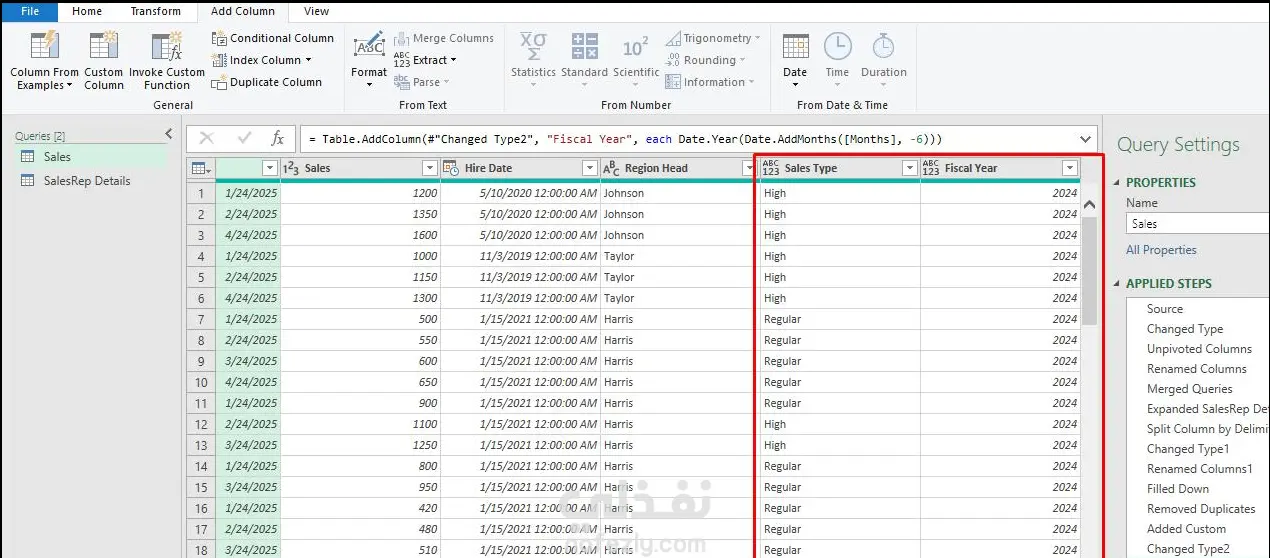Open the Format text menu
This screenshot has width=1270, height=558.
pyautogui.click(x=369, y=61)
